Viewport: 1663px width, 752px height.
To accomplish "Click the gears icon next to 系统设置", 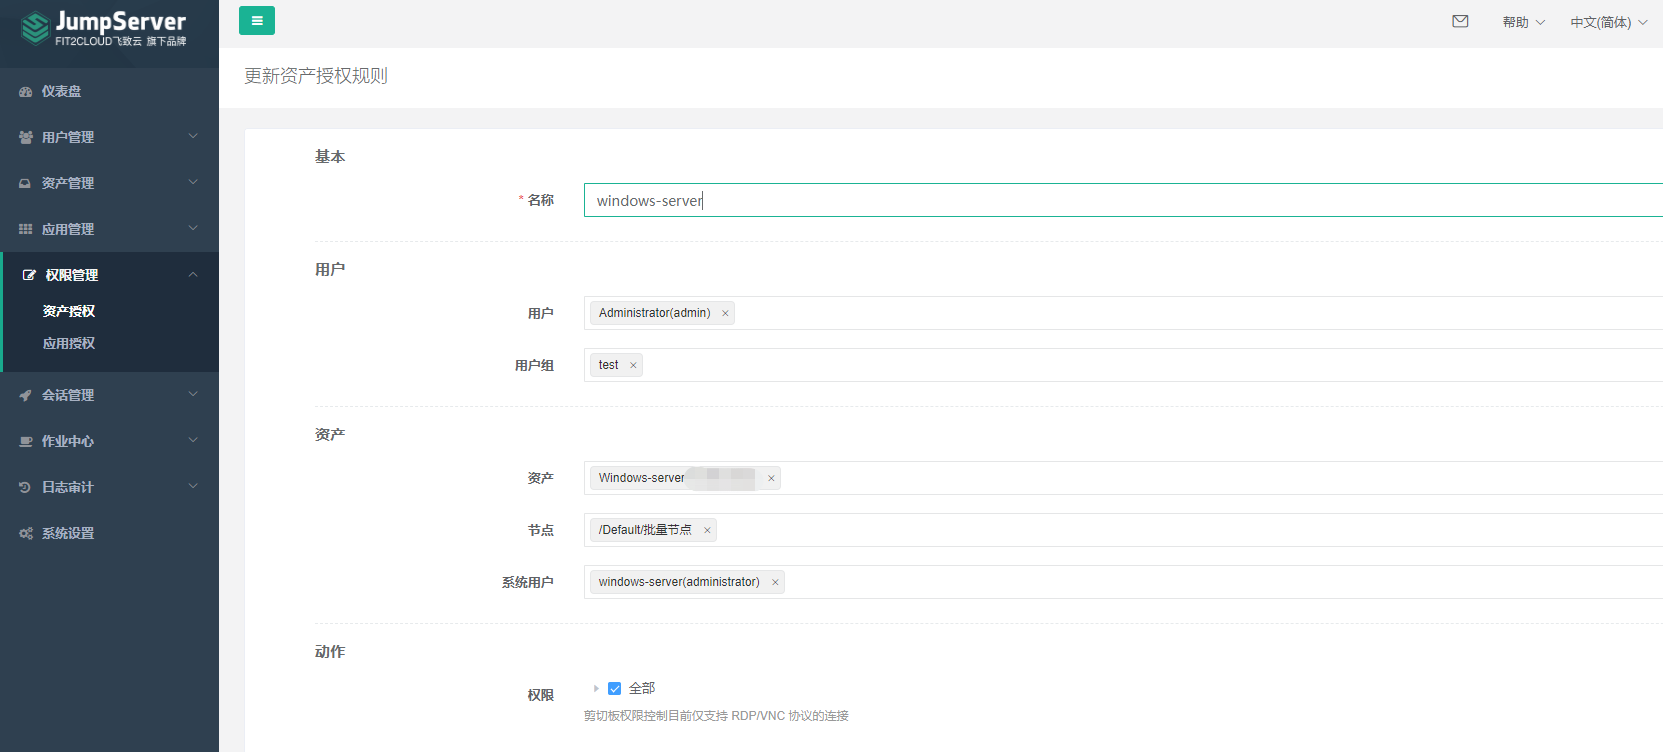I will (25, 533).
